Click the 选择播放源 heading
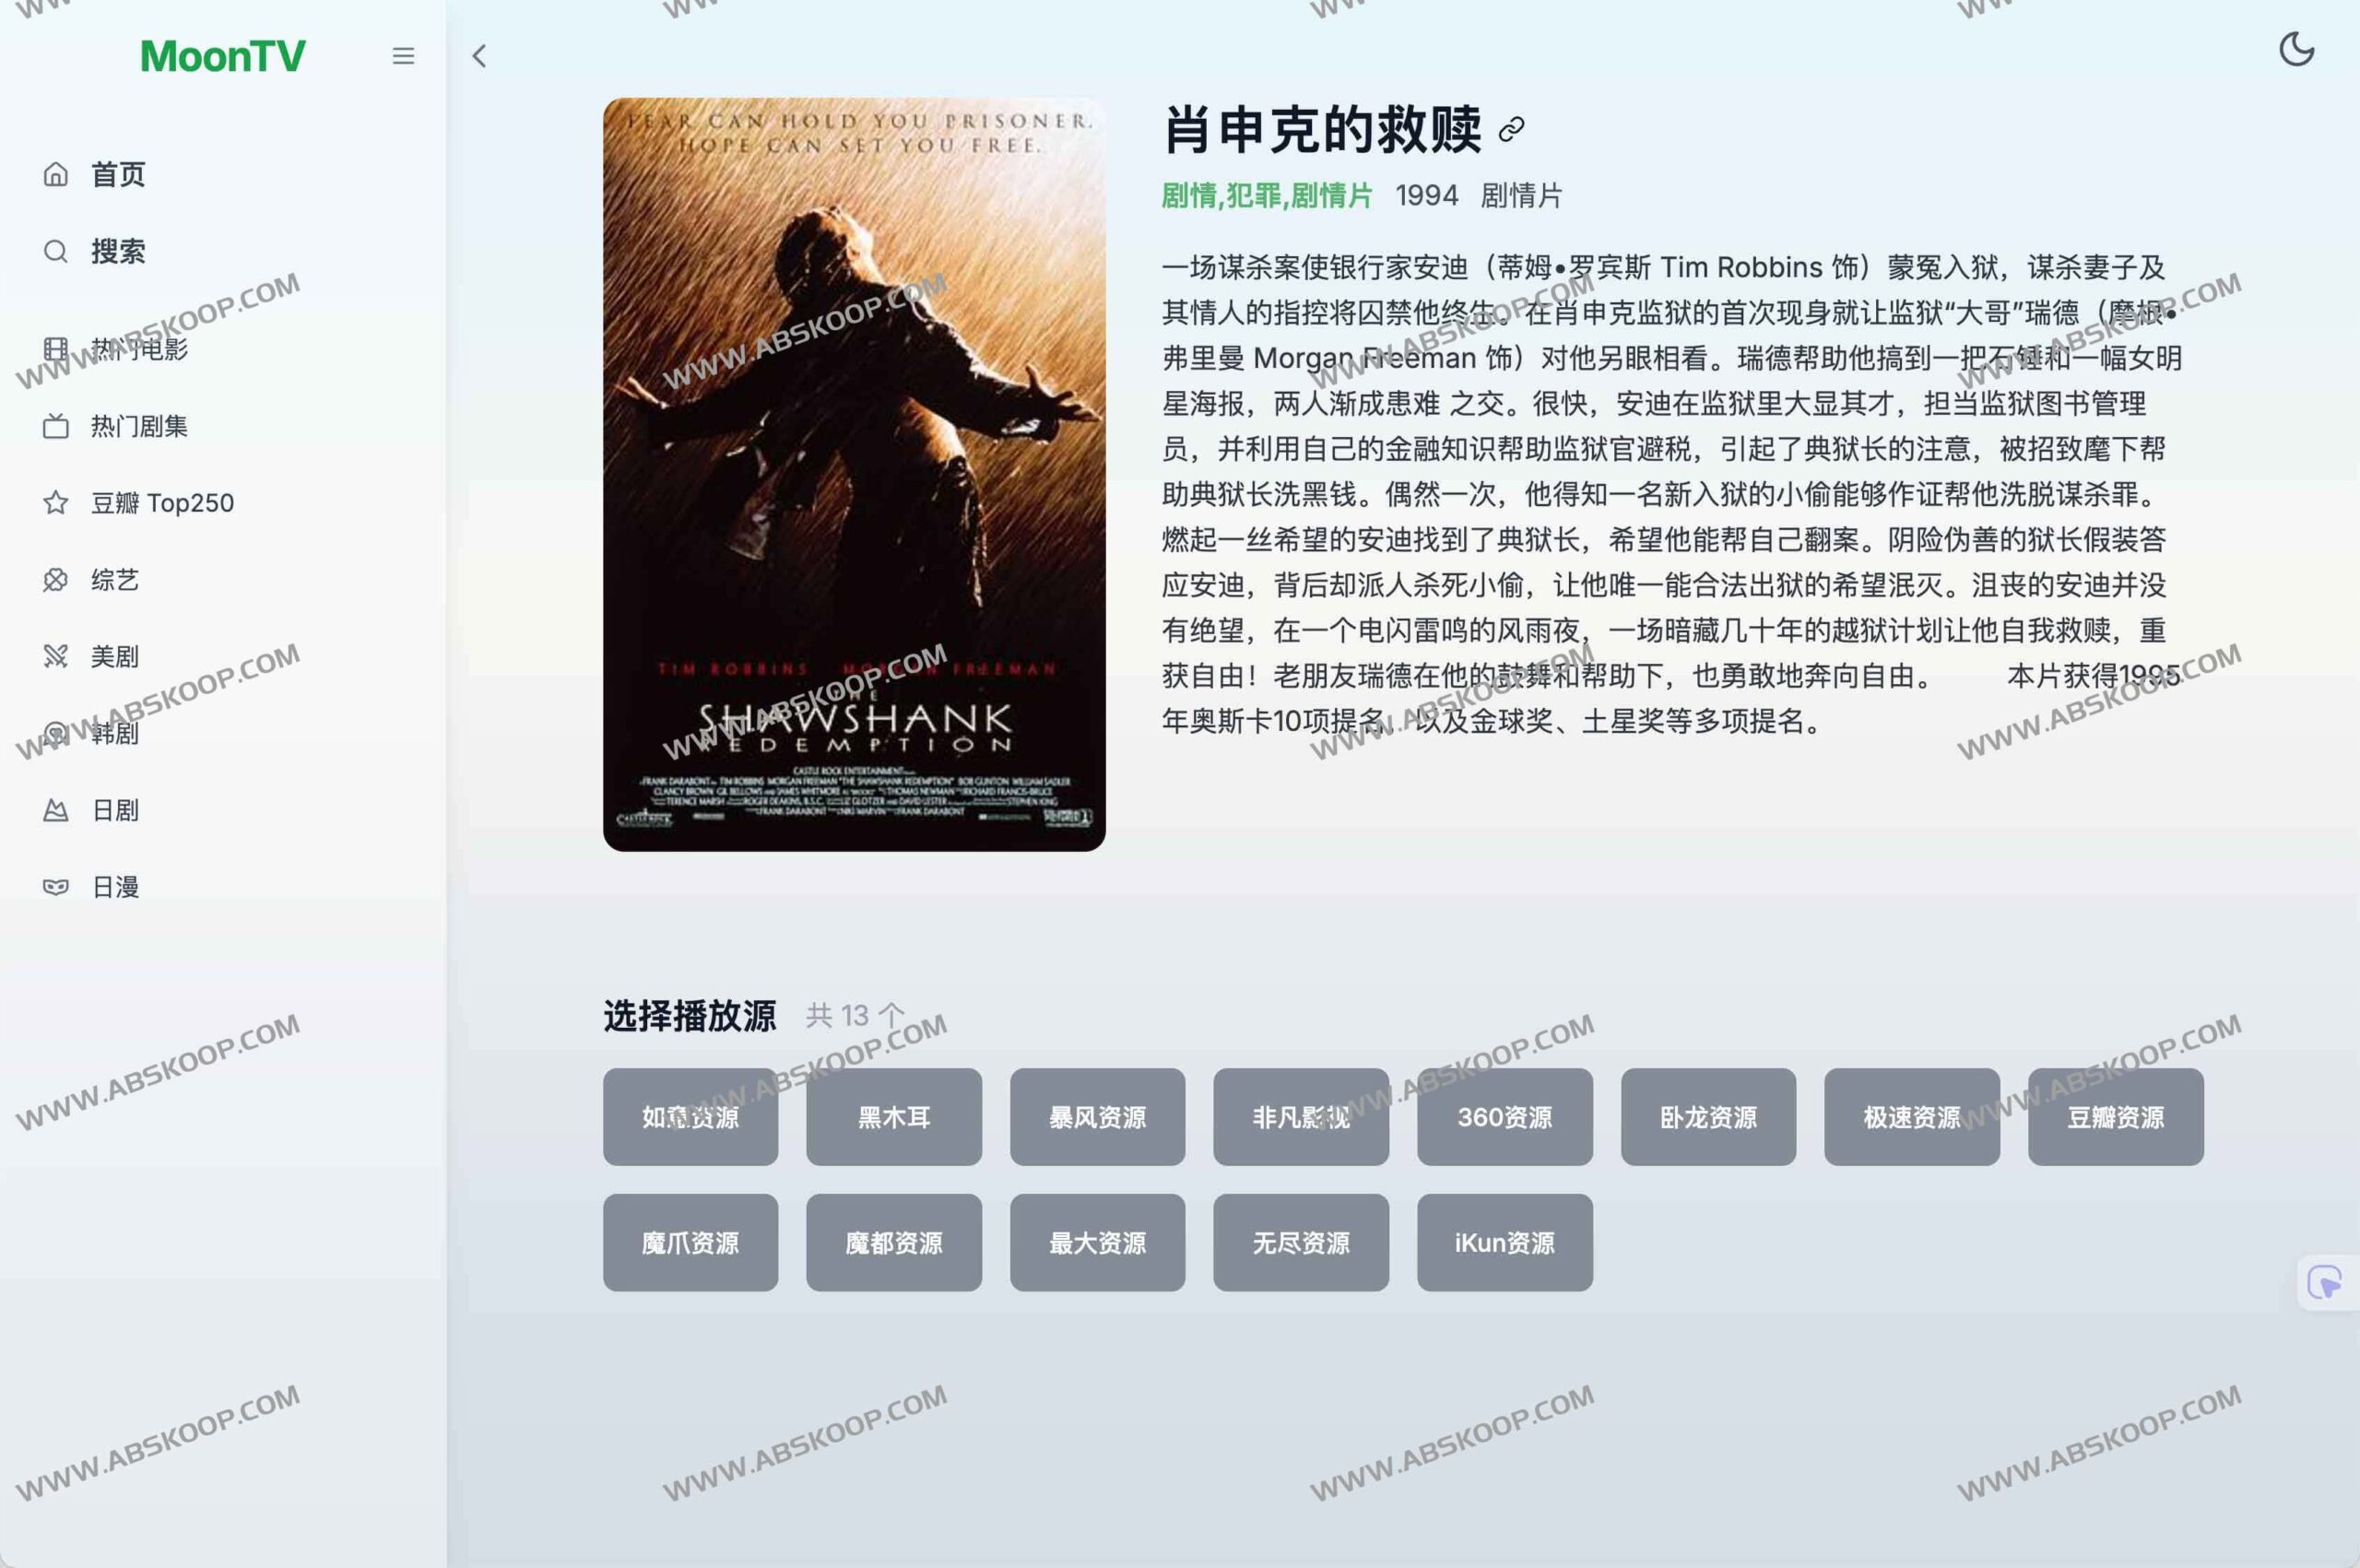Viewport: 2360px width, 1568px height. point(689,1016)
